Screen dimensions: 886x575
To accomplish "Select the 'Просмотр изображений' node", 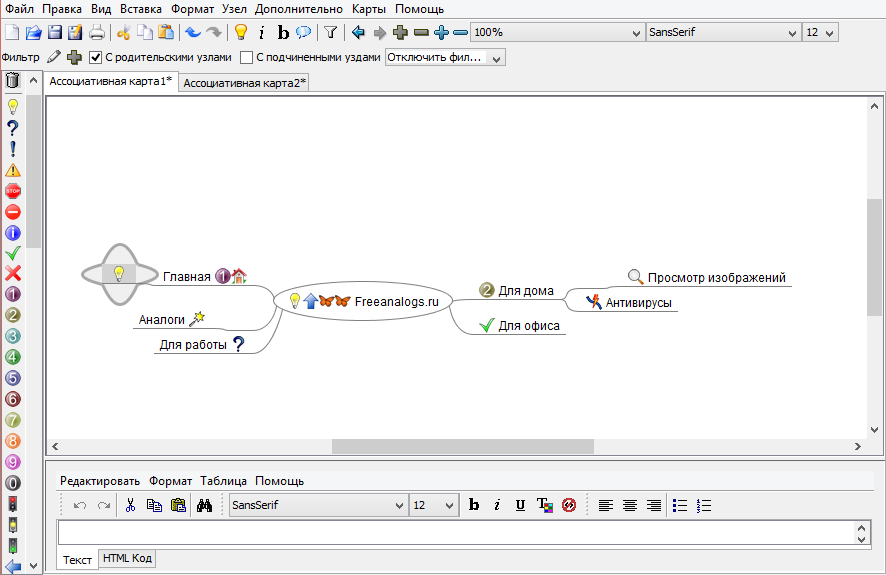I will point(707,277).
